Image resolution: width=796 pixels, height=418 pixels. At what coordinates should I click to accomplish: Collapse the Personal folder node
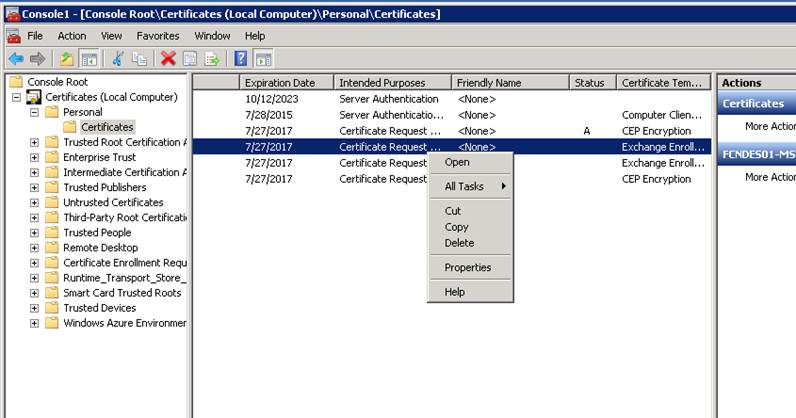point(35,112)
